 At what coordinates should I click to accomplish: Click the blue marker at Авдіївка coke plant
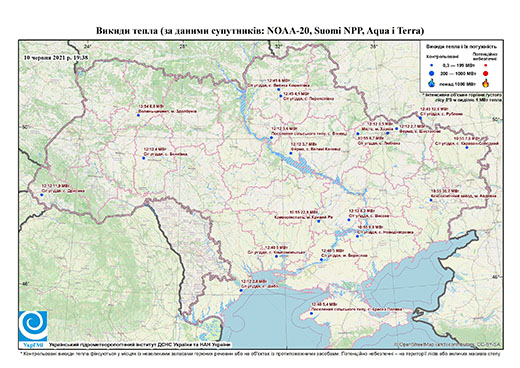tap(431, 200)
